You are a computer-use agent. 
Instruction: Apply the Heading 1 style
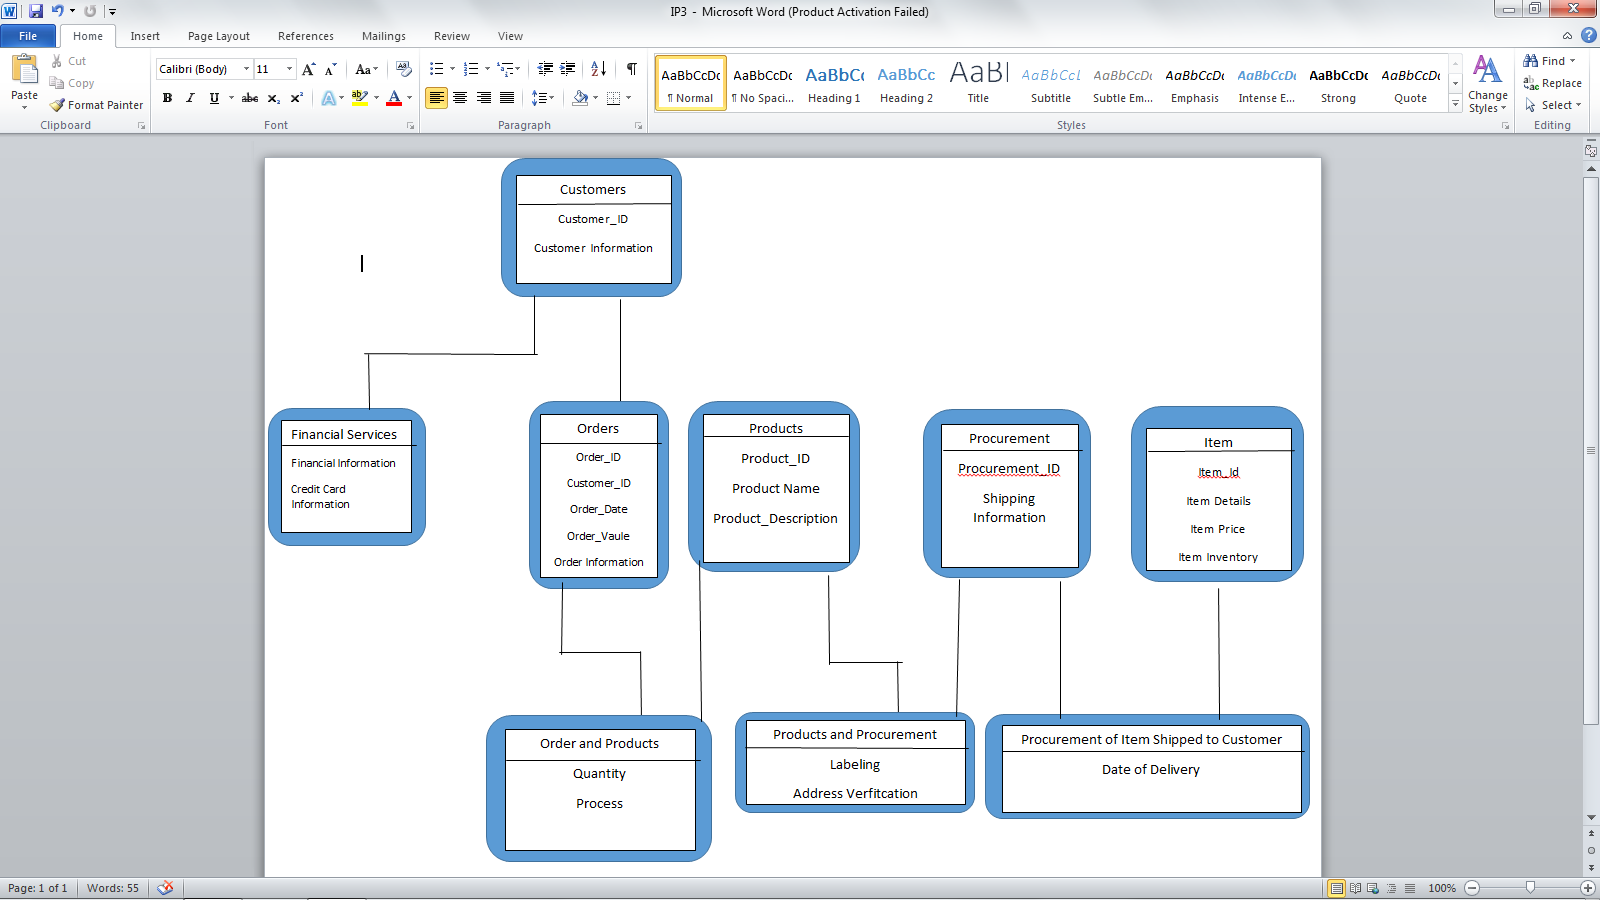[834, 83]
